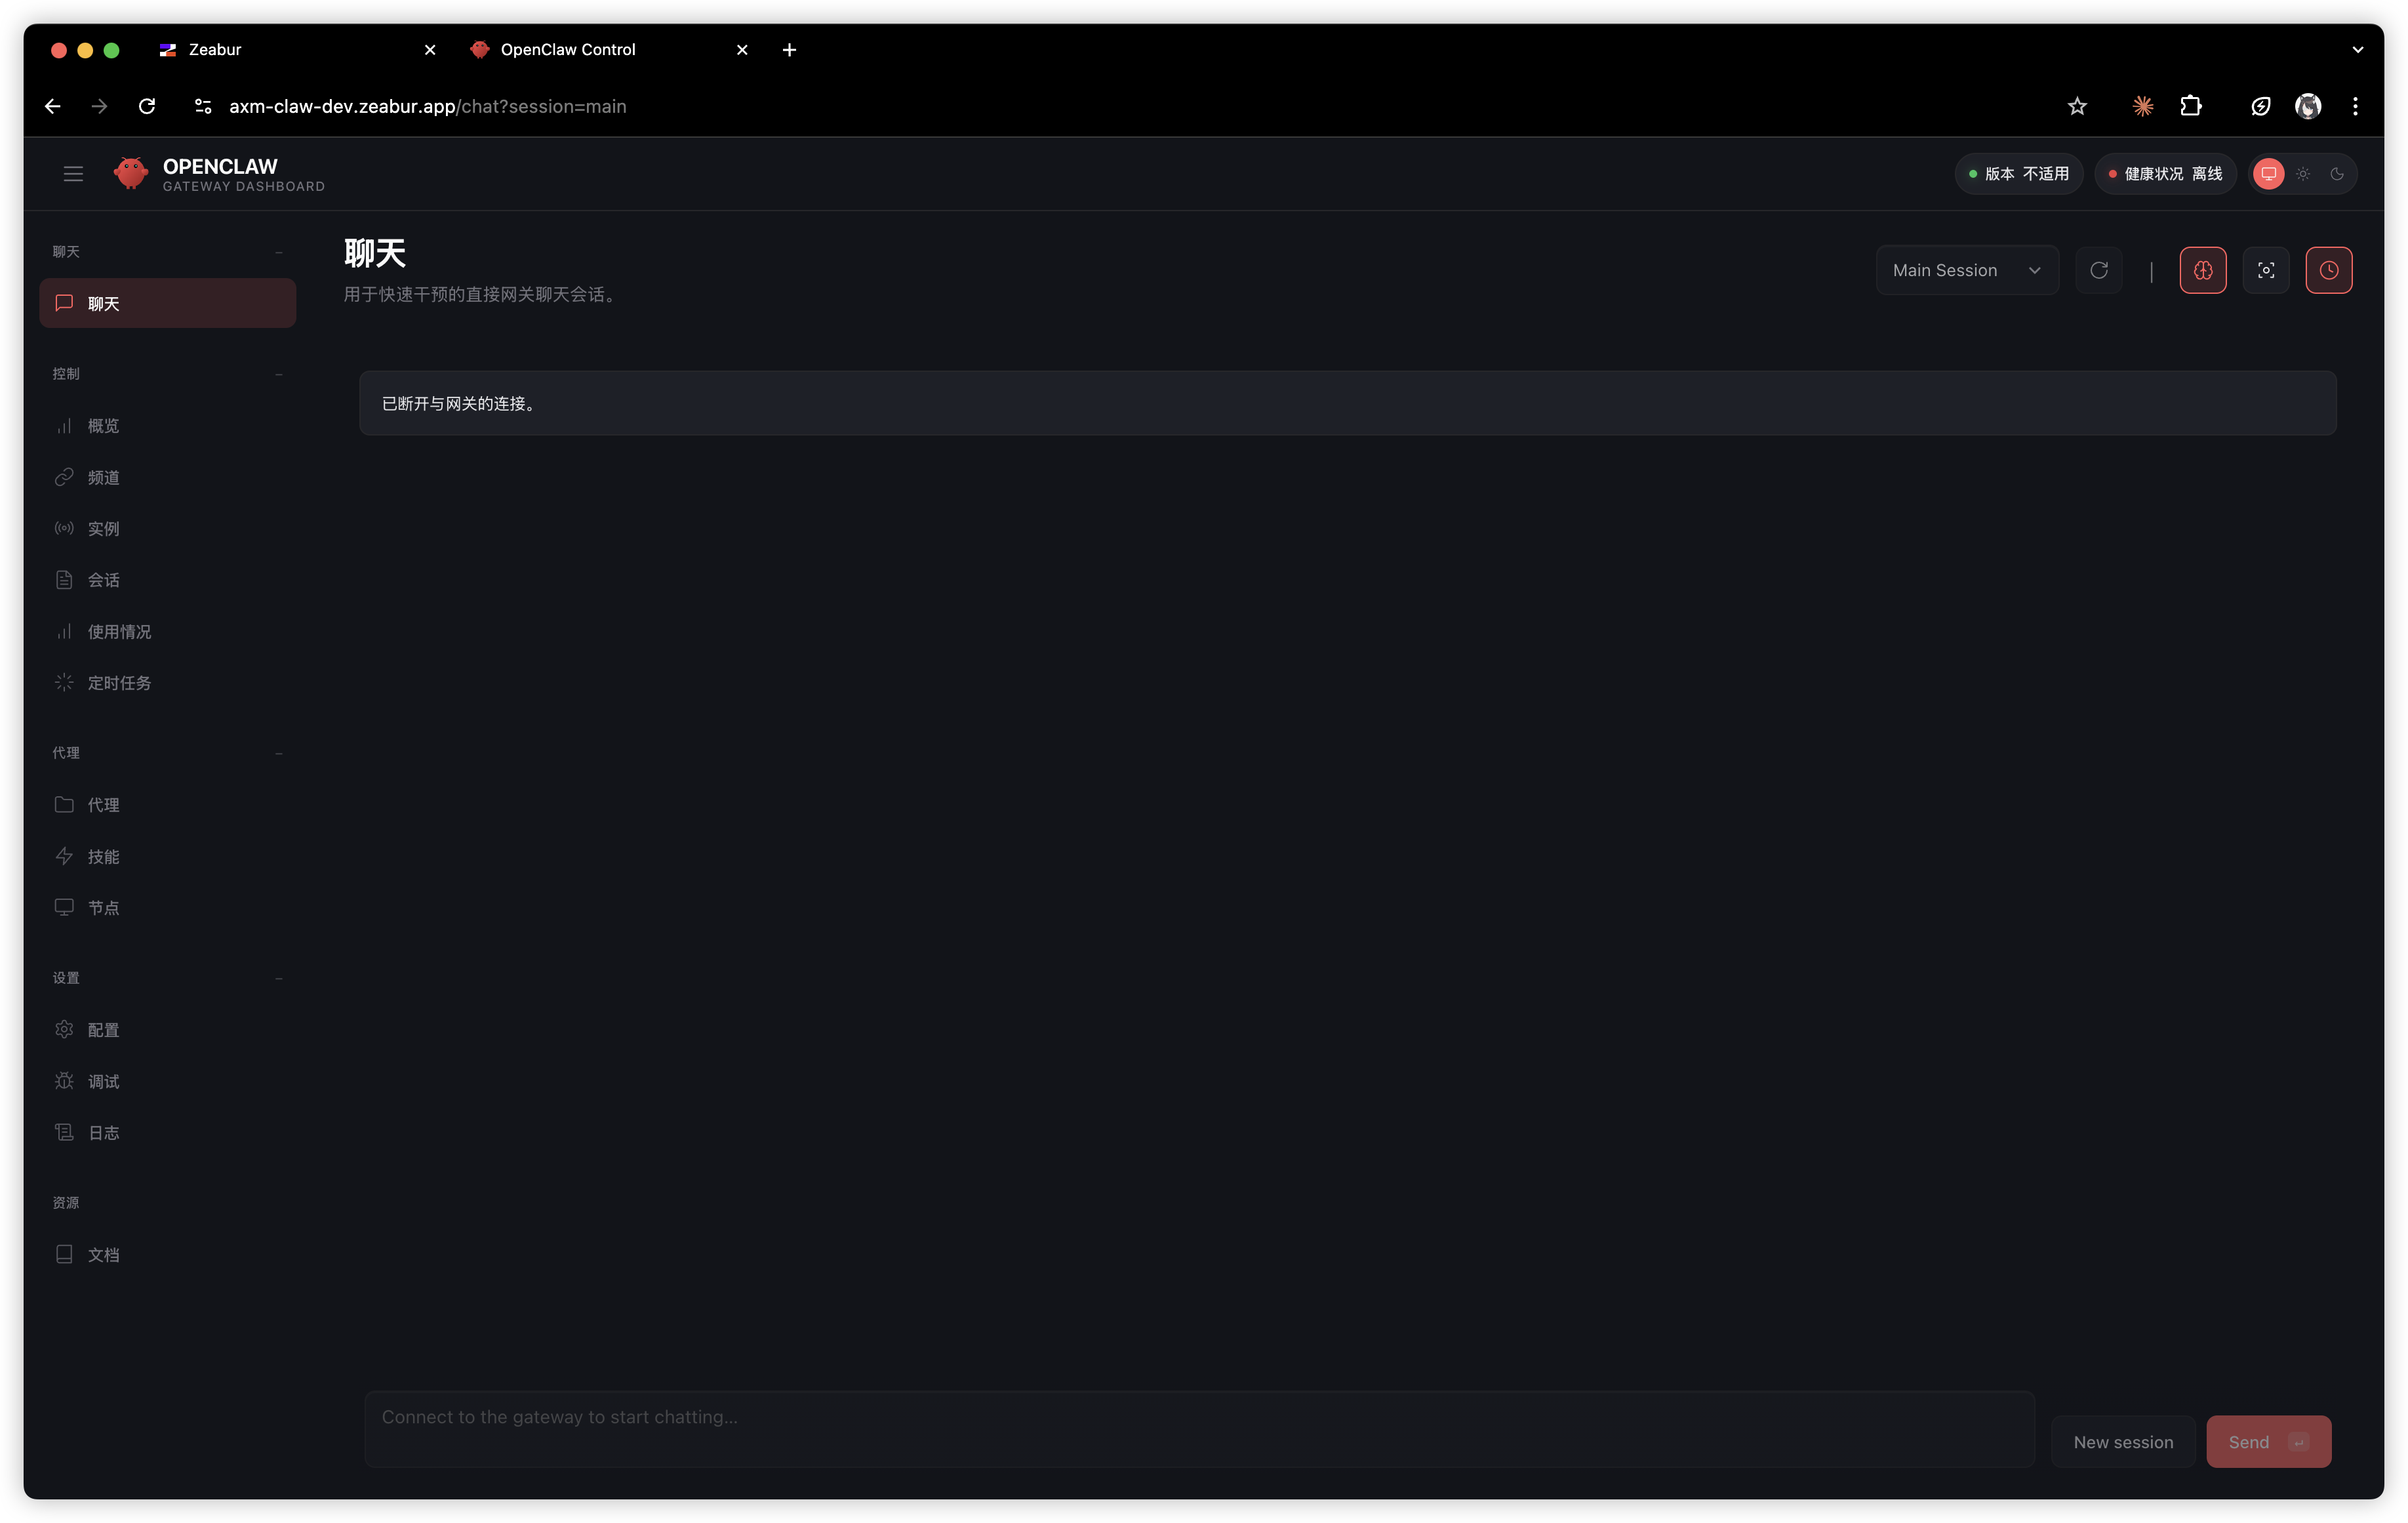Go to 技能 page
This screenshot has width=2408, height=1523.
(x=103, y=857)
